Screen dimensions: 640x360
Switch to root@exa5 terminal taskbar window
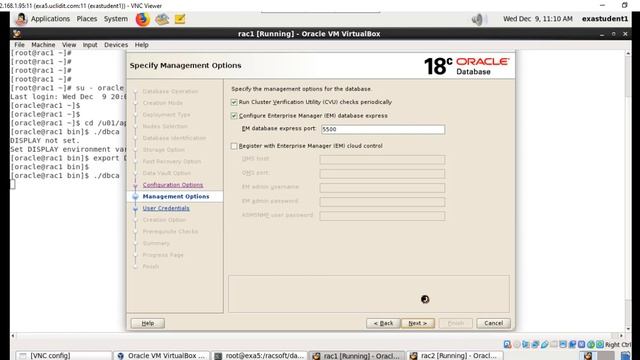(259, 356)
